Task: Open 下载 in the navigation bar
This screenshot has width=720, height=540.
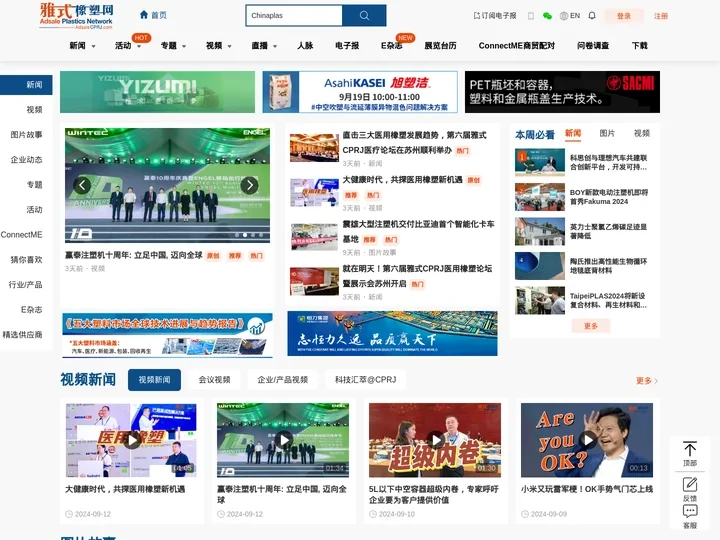Action: (x=640, y=45)
